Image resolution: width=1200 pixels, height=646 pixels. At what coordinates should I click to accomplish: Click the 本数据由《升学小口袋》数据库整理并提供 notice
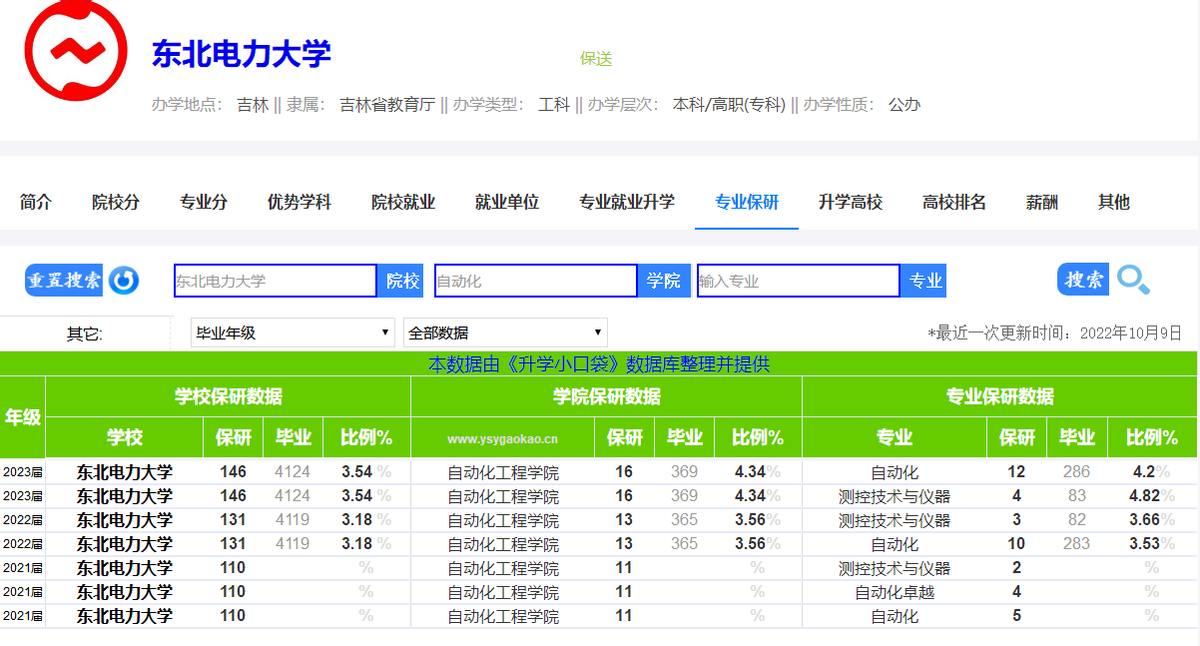[599, 364]
